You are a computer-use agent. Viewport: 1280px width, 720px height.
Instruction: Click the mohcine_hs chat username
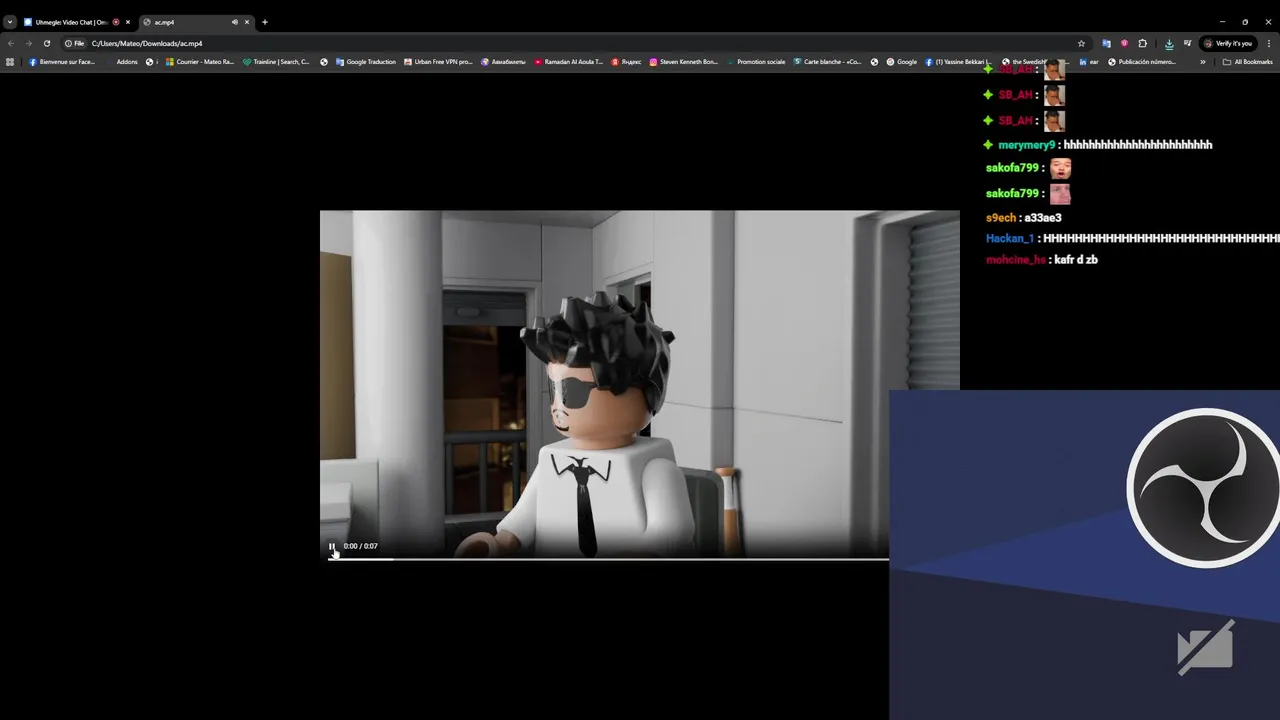[x=1016, y=260]
